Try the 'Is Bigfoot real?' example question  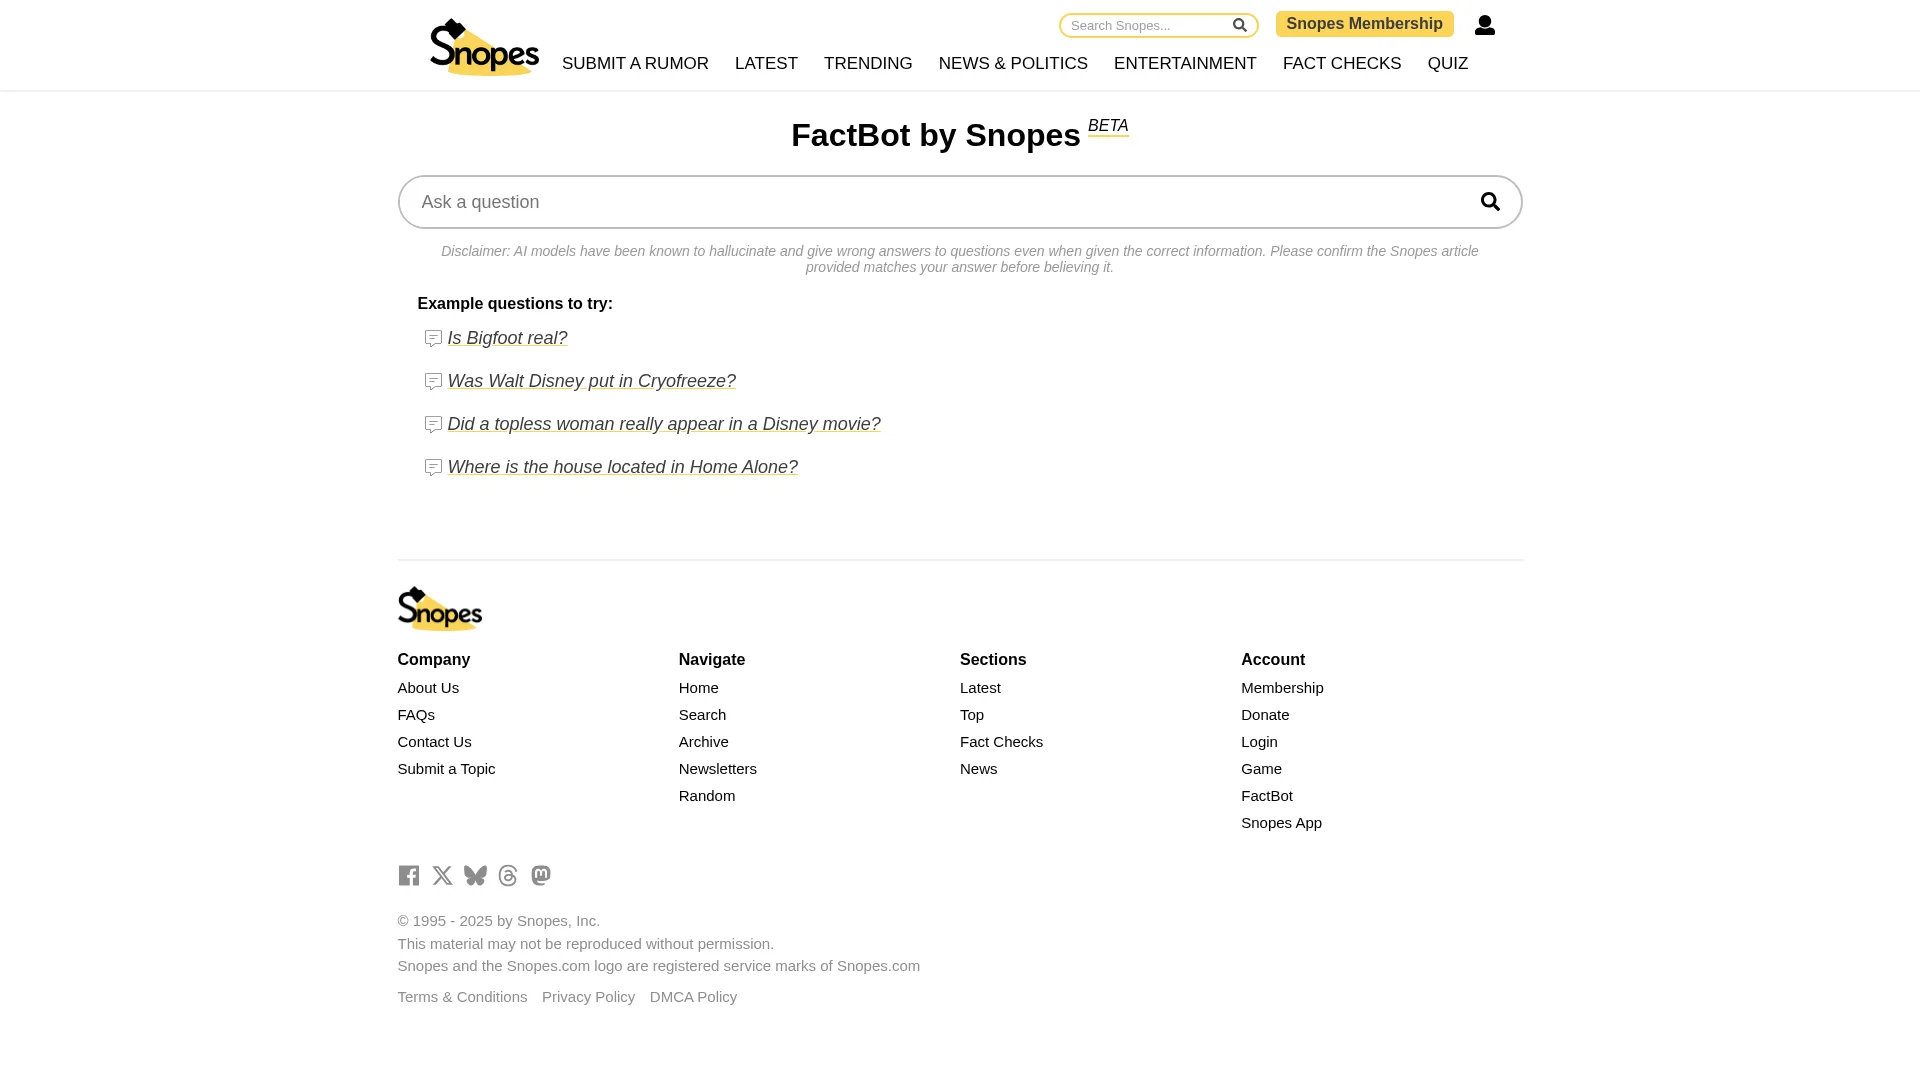507,339
